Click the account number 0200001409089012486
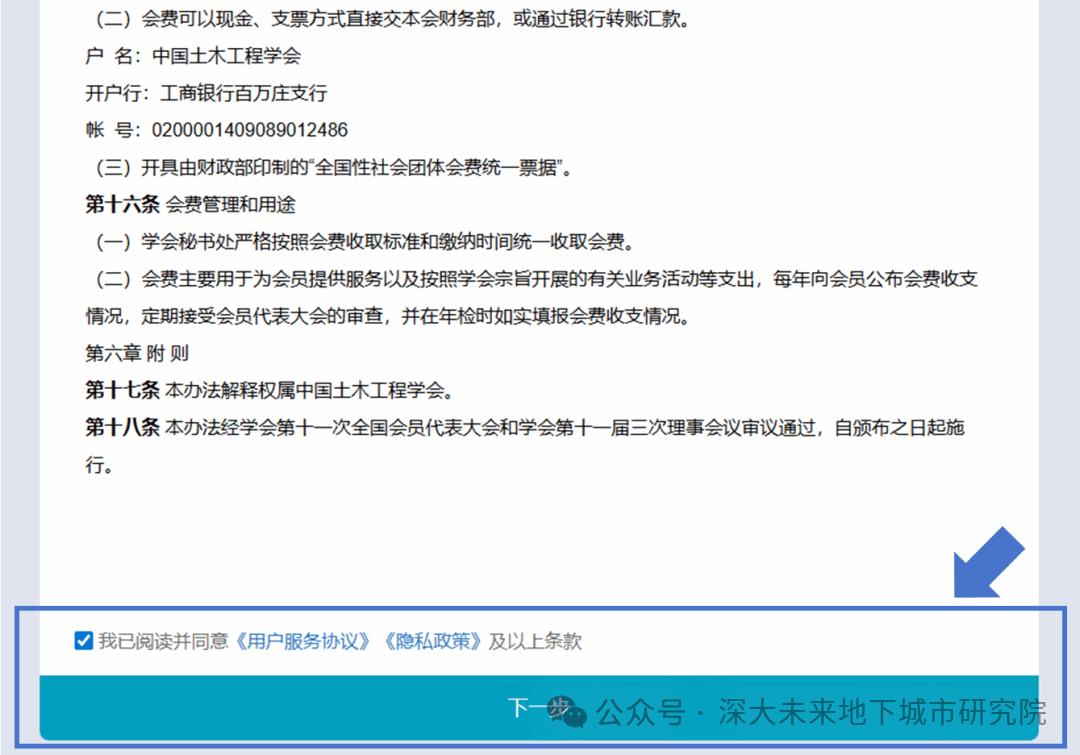Viewport: 1080px width, 755px height. (249, 130)
